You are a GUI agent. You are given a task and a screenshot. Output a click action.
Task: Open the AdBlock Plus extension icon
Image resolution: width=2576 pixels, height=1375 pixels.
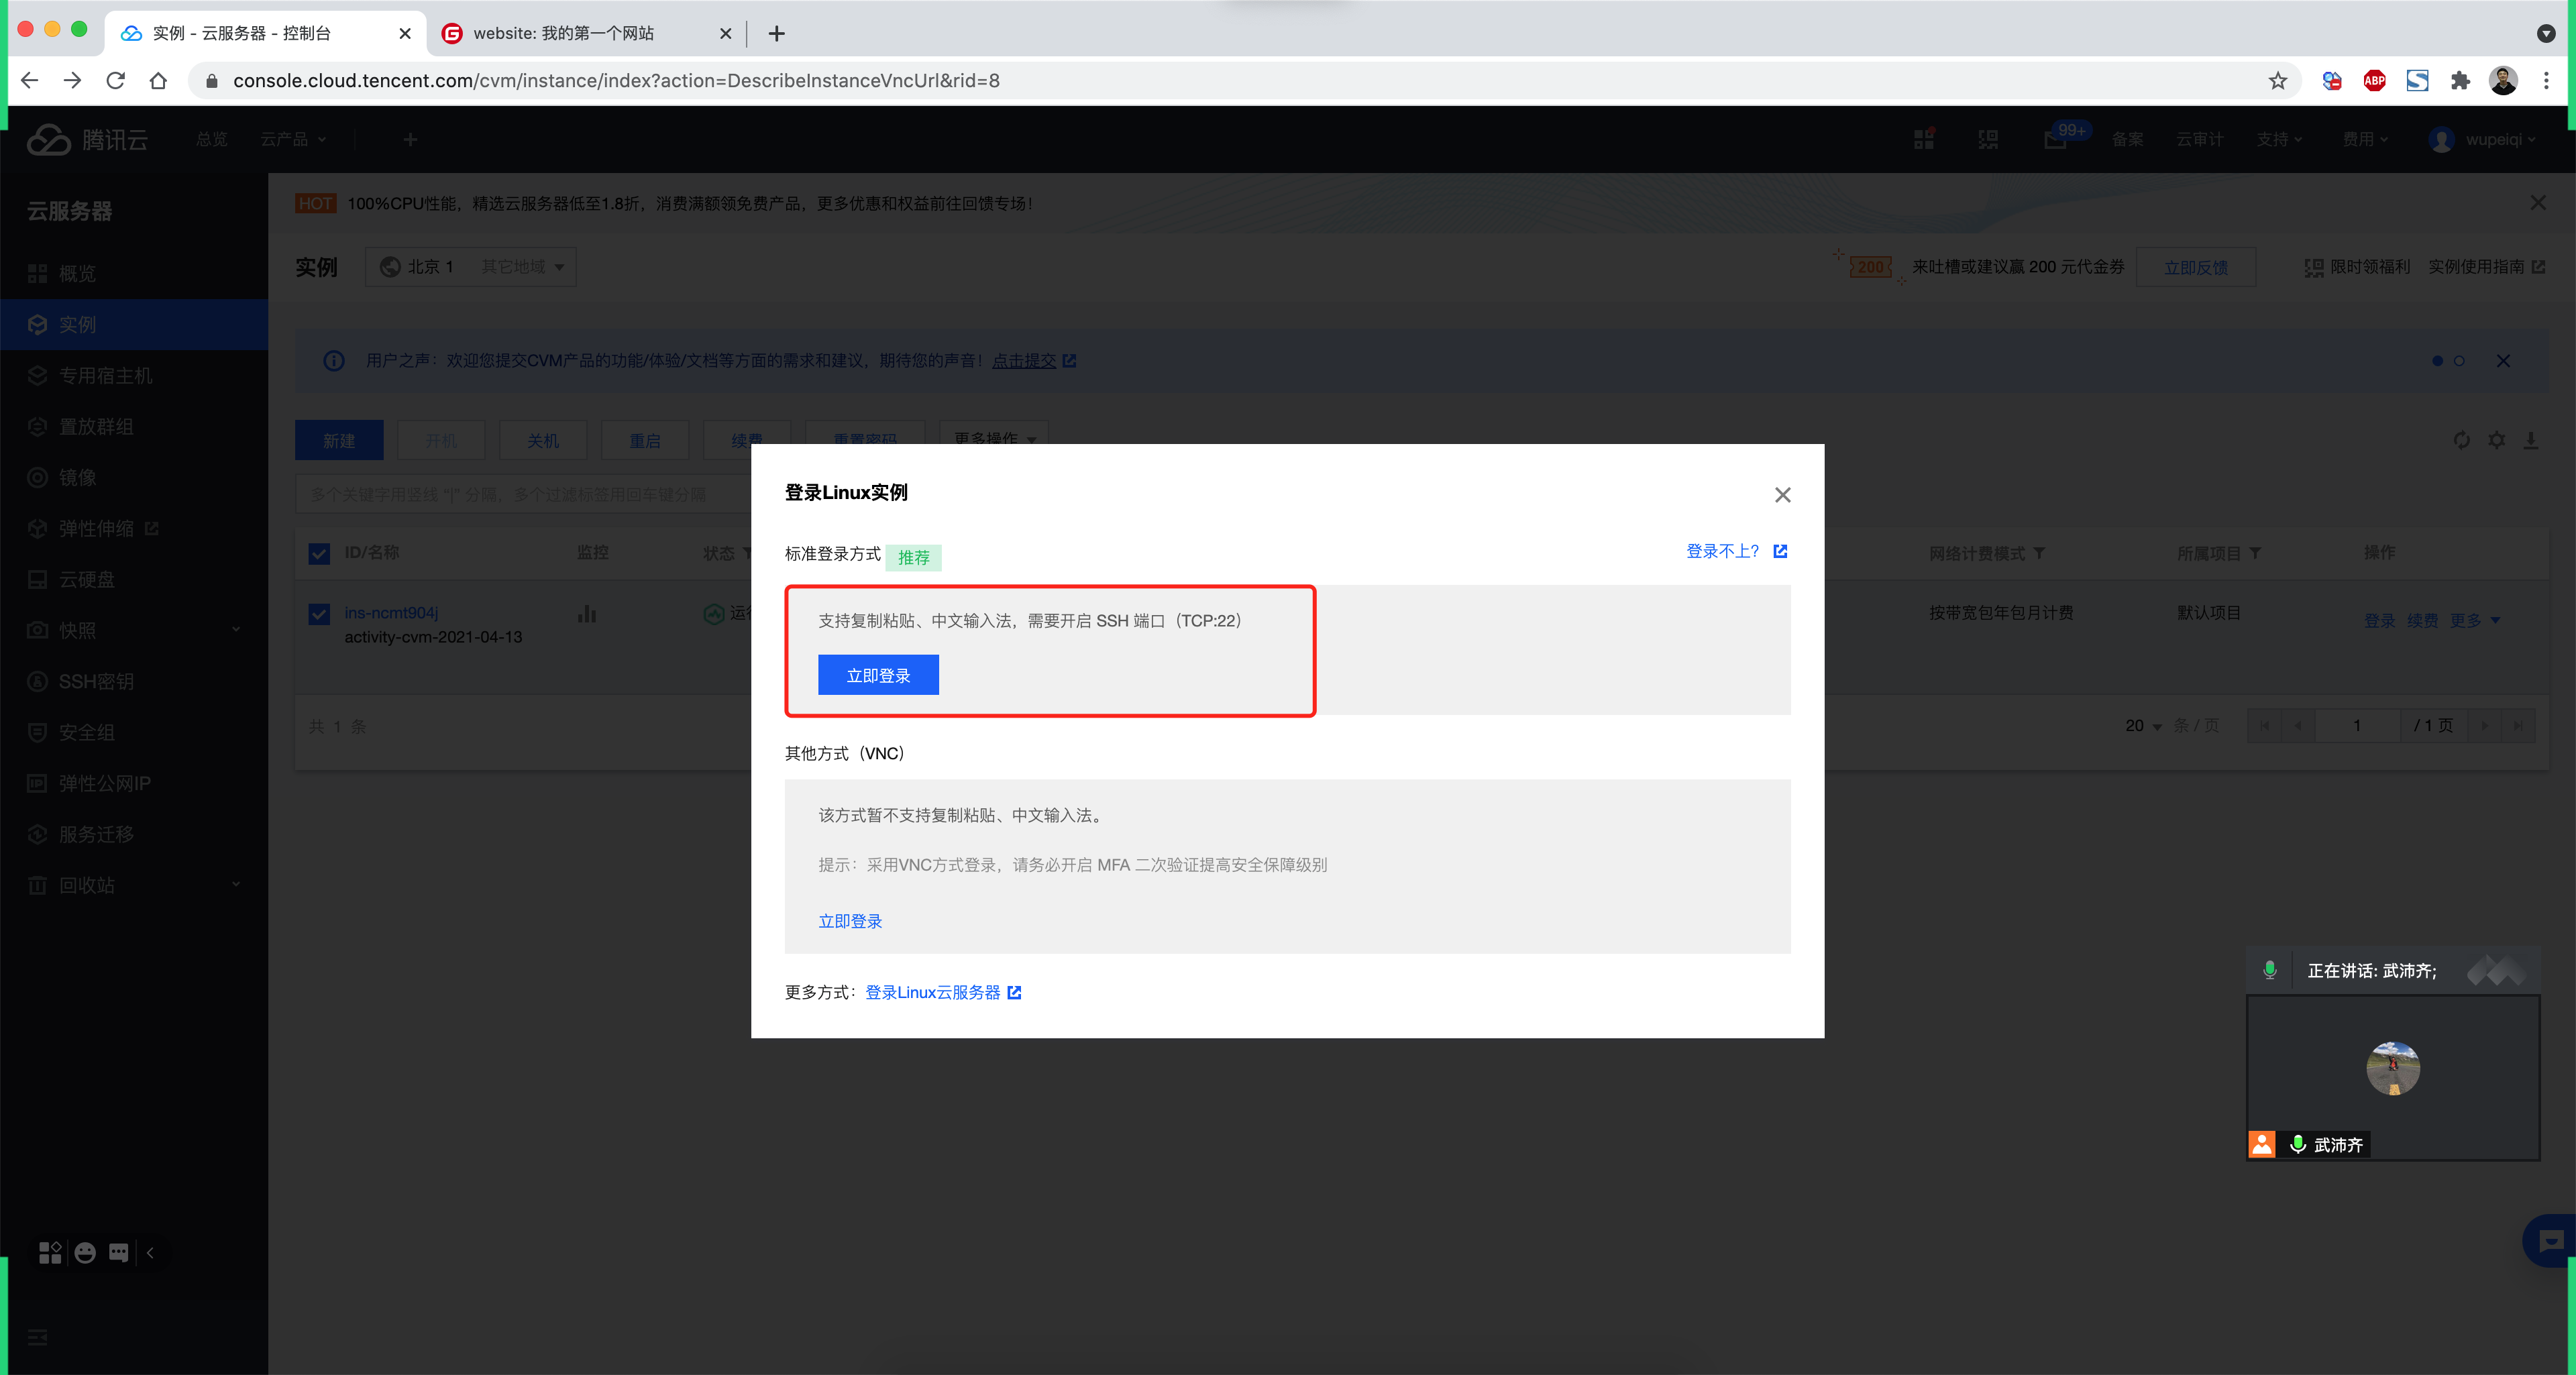tap(2374, 81)
